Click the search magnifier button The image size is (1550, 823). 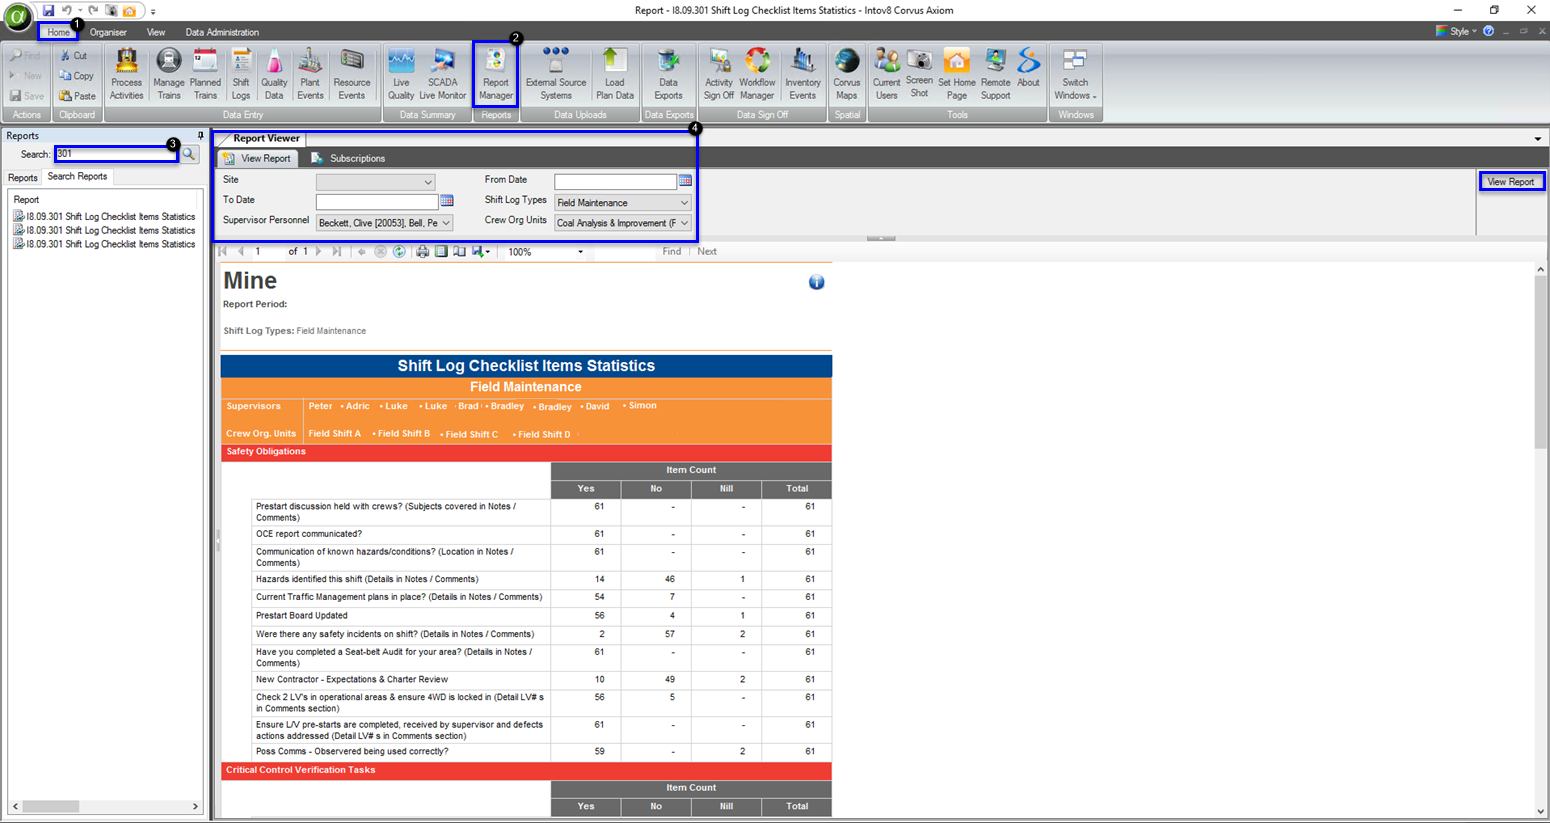click(x=189, y=154)
